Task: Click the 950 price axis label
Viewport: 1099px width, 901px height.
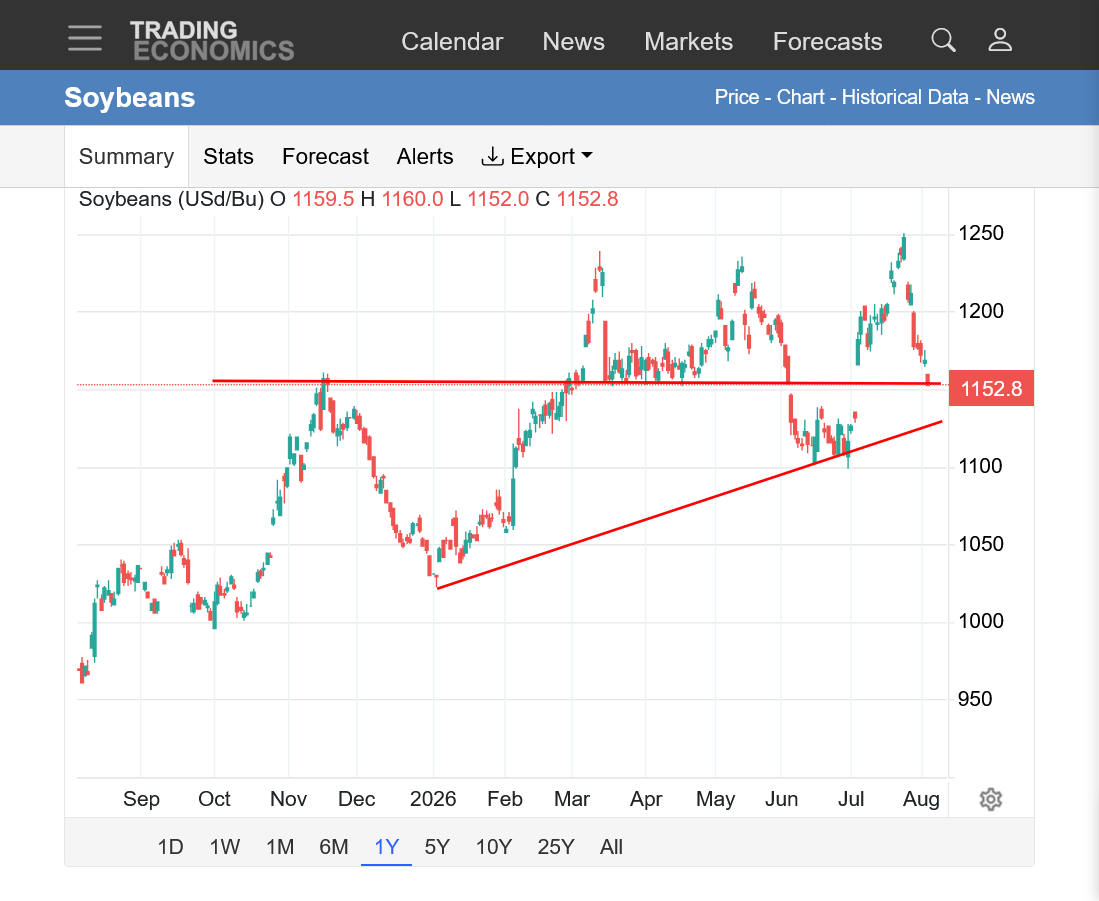Action: (x=974, y=699)
